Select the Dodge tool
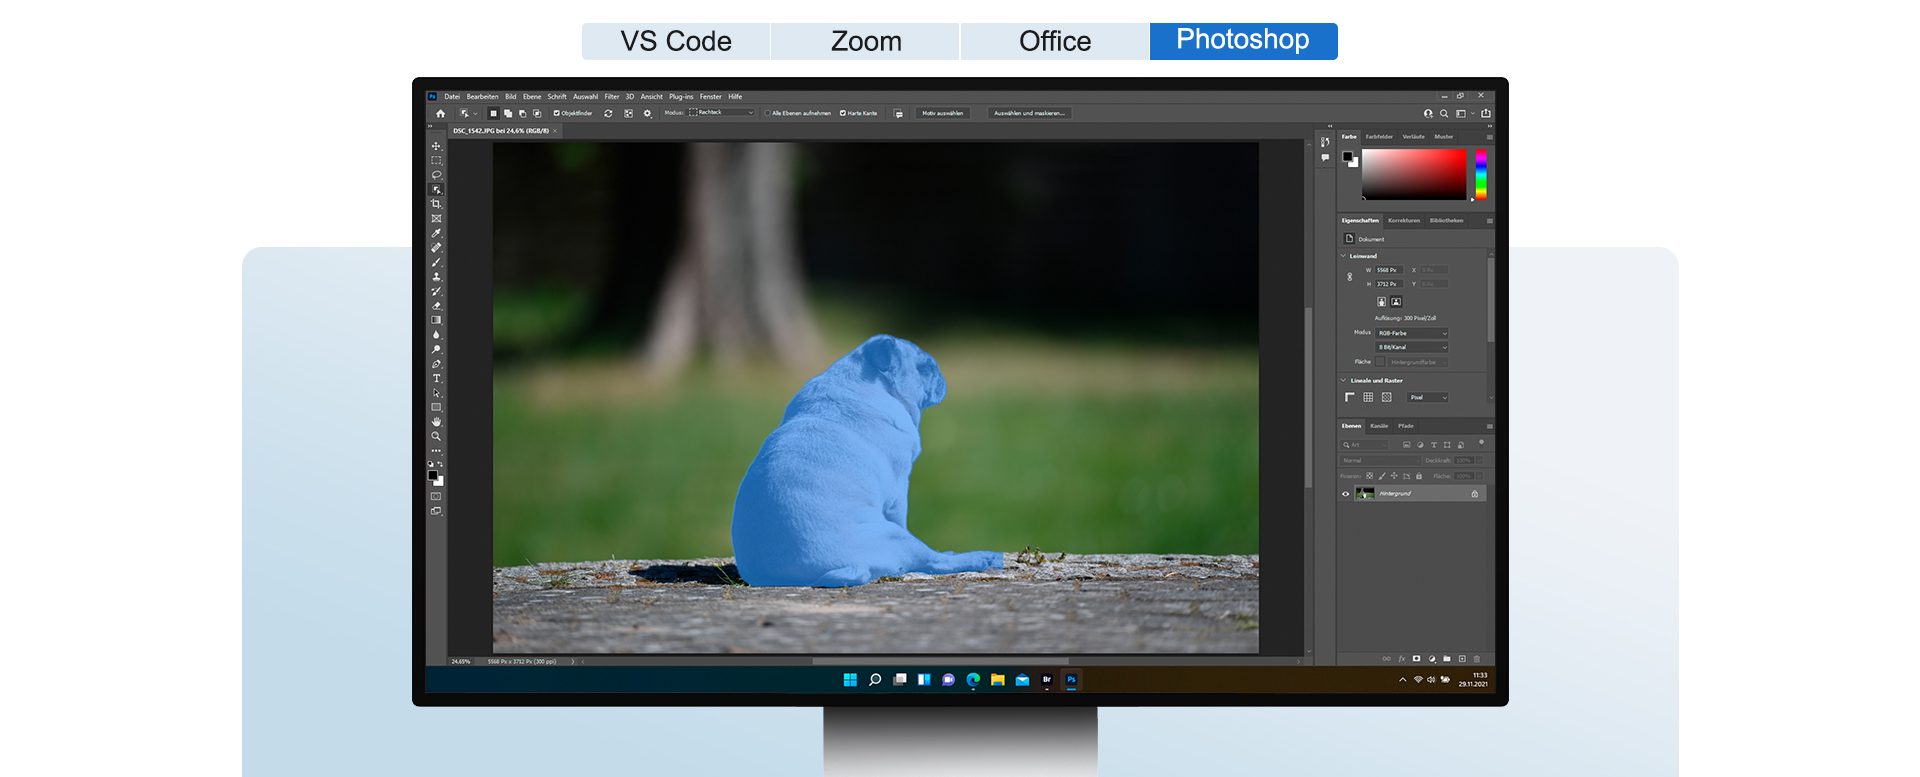The width and height of the screenshot is (1920, 777). coord(436,349)
